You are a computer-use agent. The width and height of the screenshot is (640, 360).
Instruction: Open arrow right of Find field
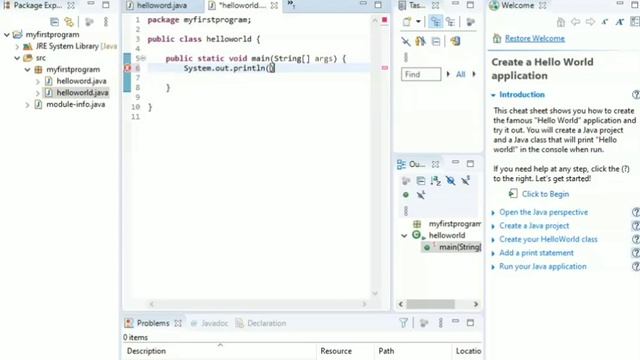pos(448,74)
